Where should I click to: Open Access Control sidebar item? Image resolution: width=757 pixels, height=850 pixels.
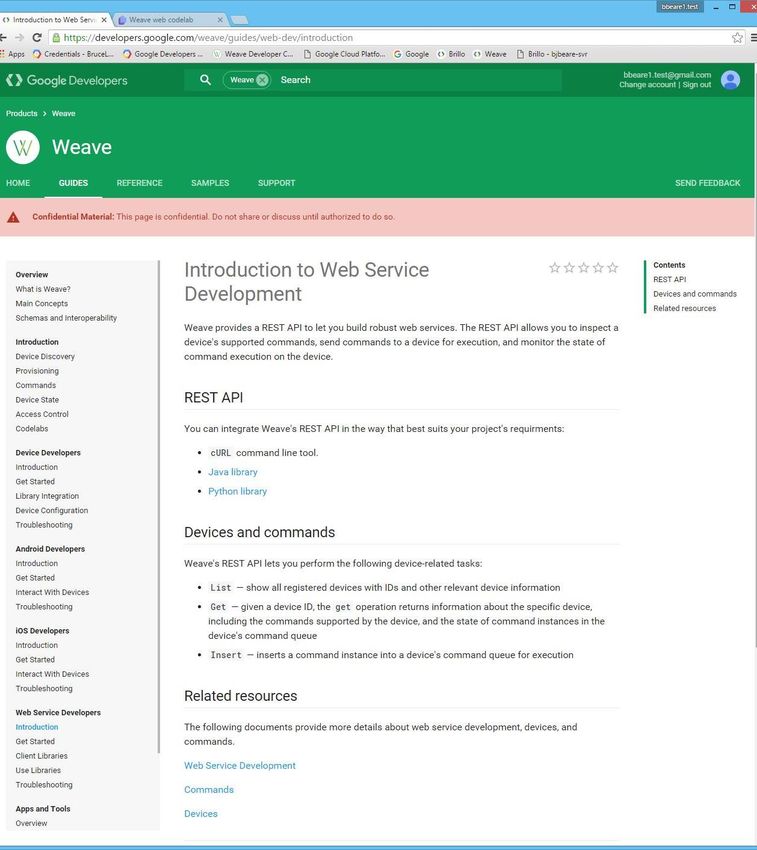tap(42, 414)
